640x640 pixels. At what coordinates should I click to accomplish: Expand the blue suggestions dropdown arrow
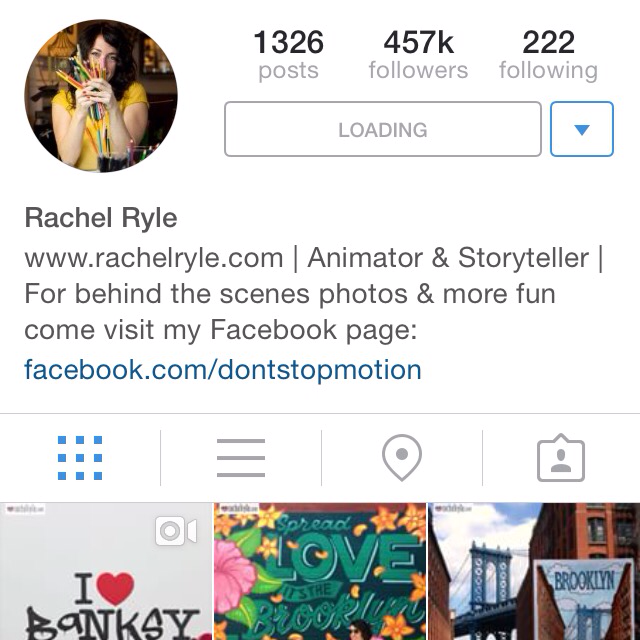point(581,129)
